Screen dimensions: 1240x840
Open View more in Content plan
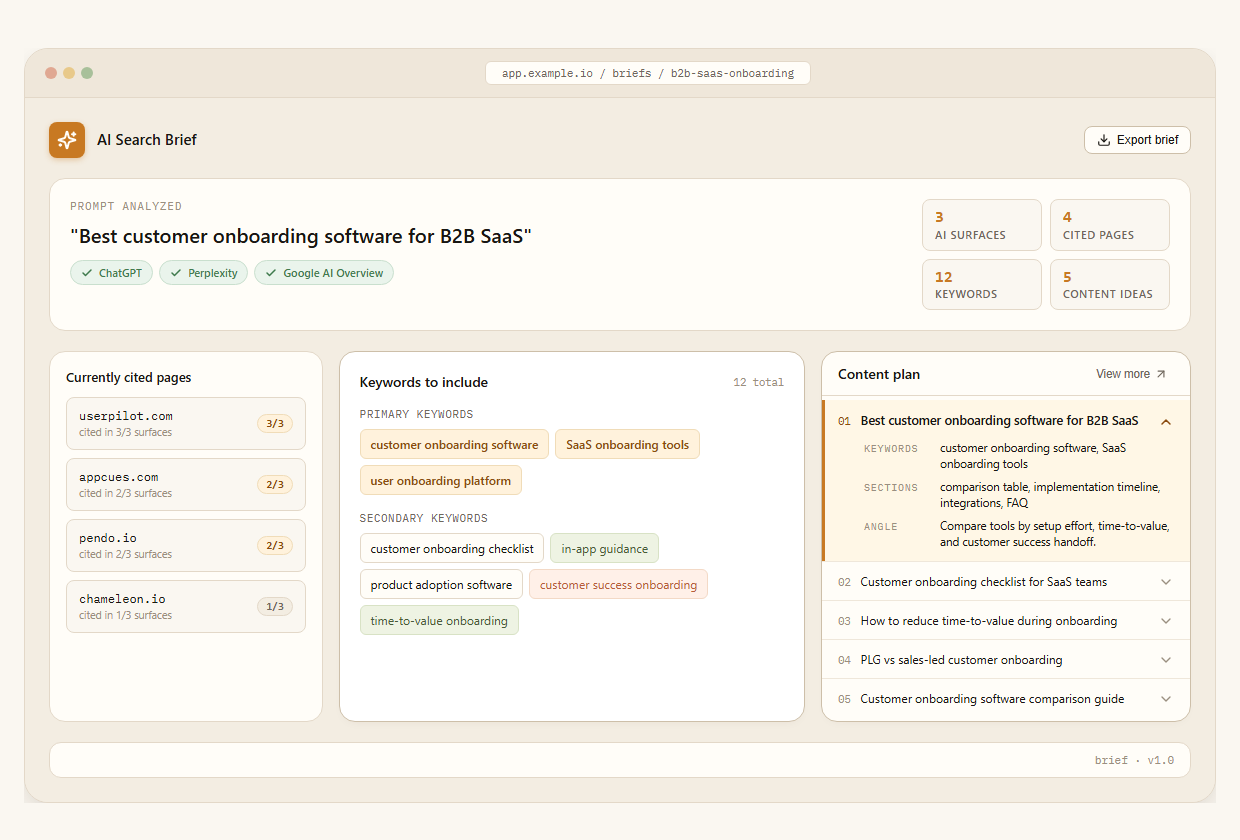coord(1131,374)
